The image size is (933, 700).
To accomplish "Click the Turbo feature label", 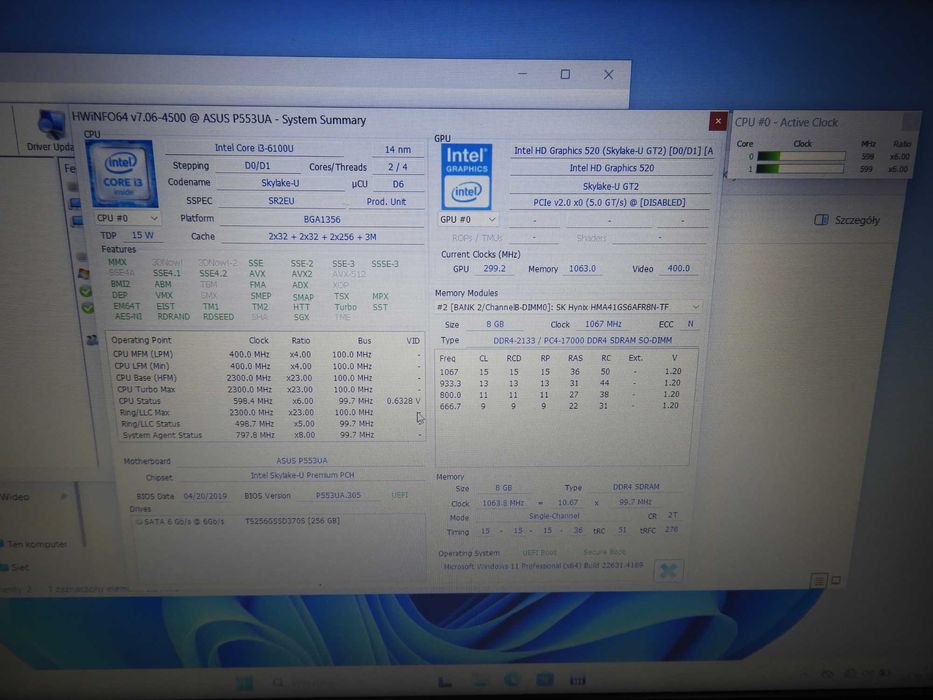I will click(x=345, y=307).
